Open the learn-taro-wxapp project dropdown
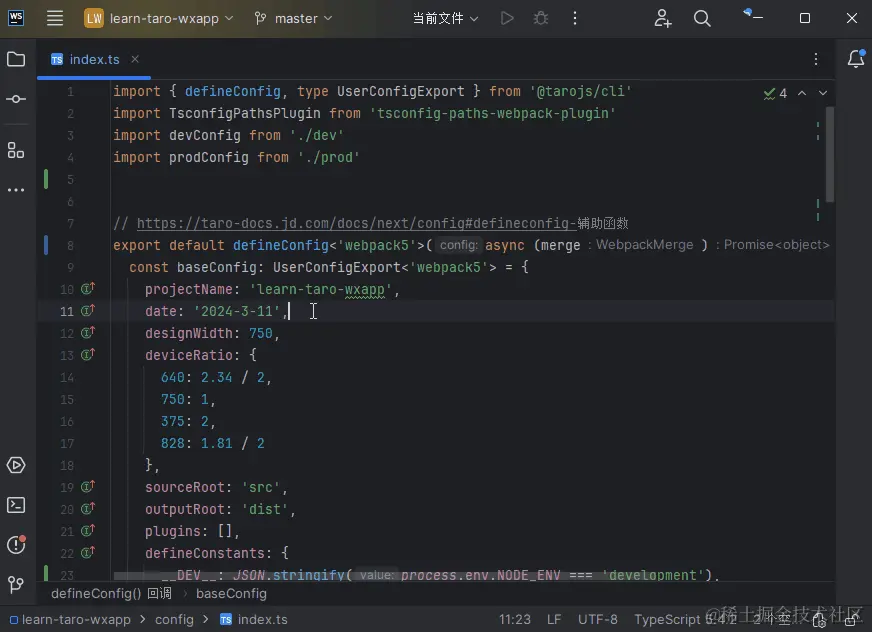Image resolution: width=872 pixels, height=632 pixels. coord(158,18)
